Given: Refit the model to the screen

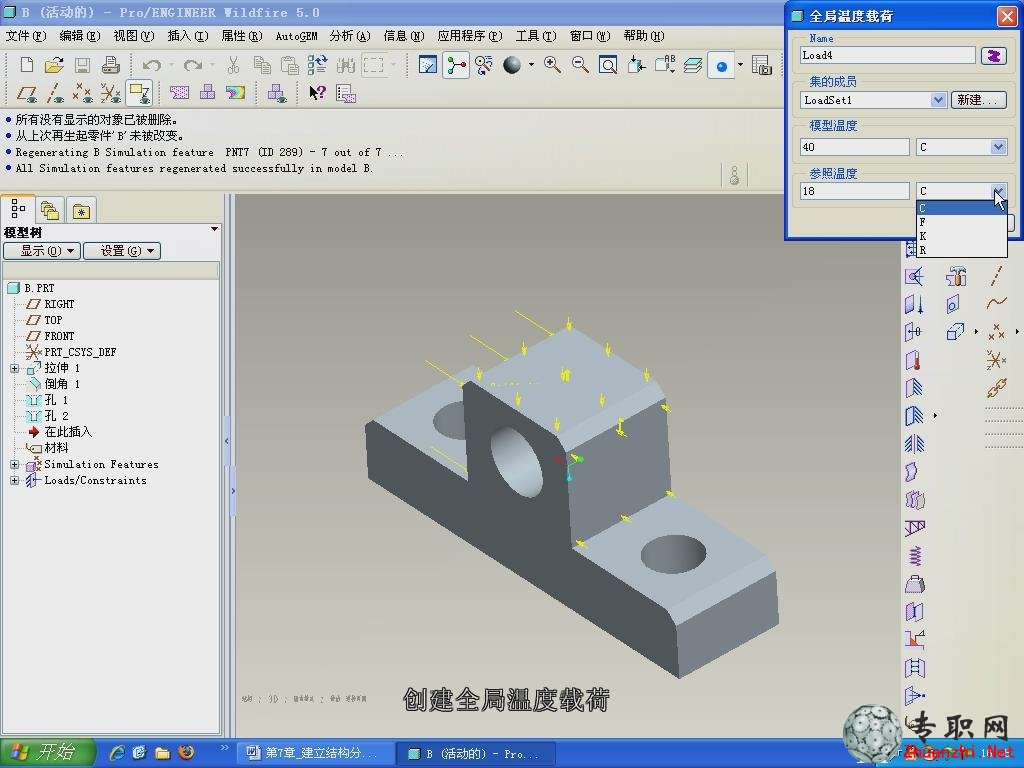Looking at the screenshot, I should 608,65.
